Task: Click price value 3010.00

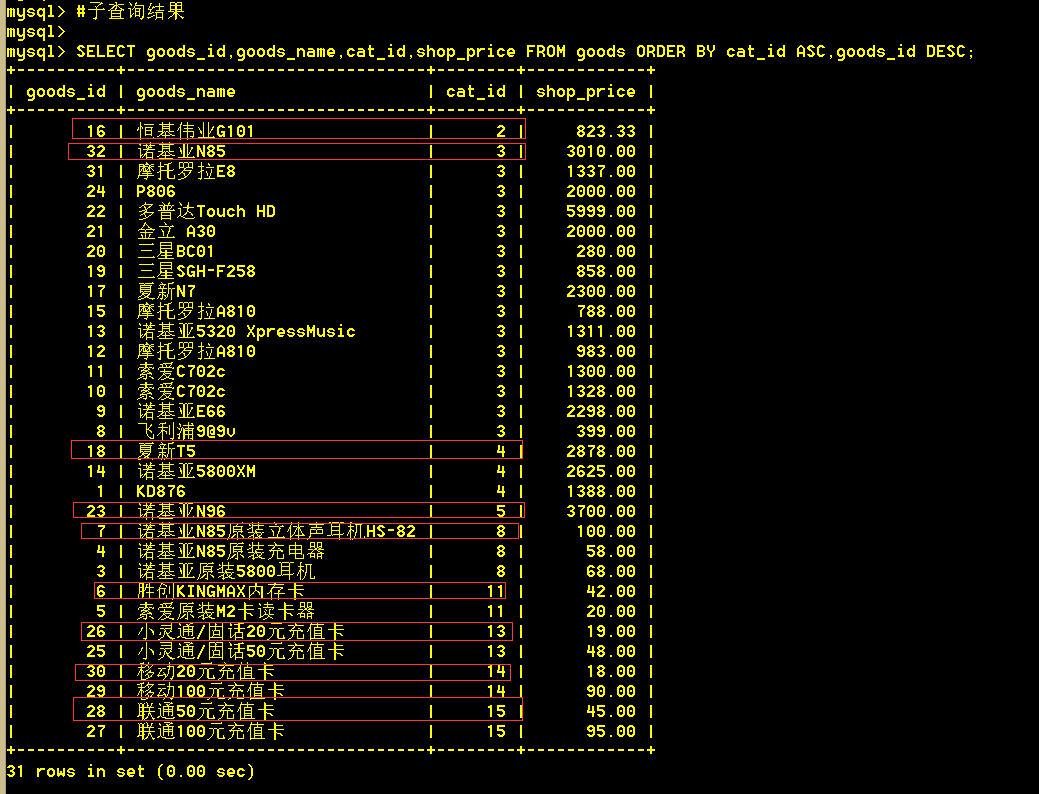Action: (601, 151)
